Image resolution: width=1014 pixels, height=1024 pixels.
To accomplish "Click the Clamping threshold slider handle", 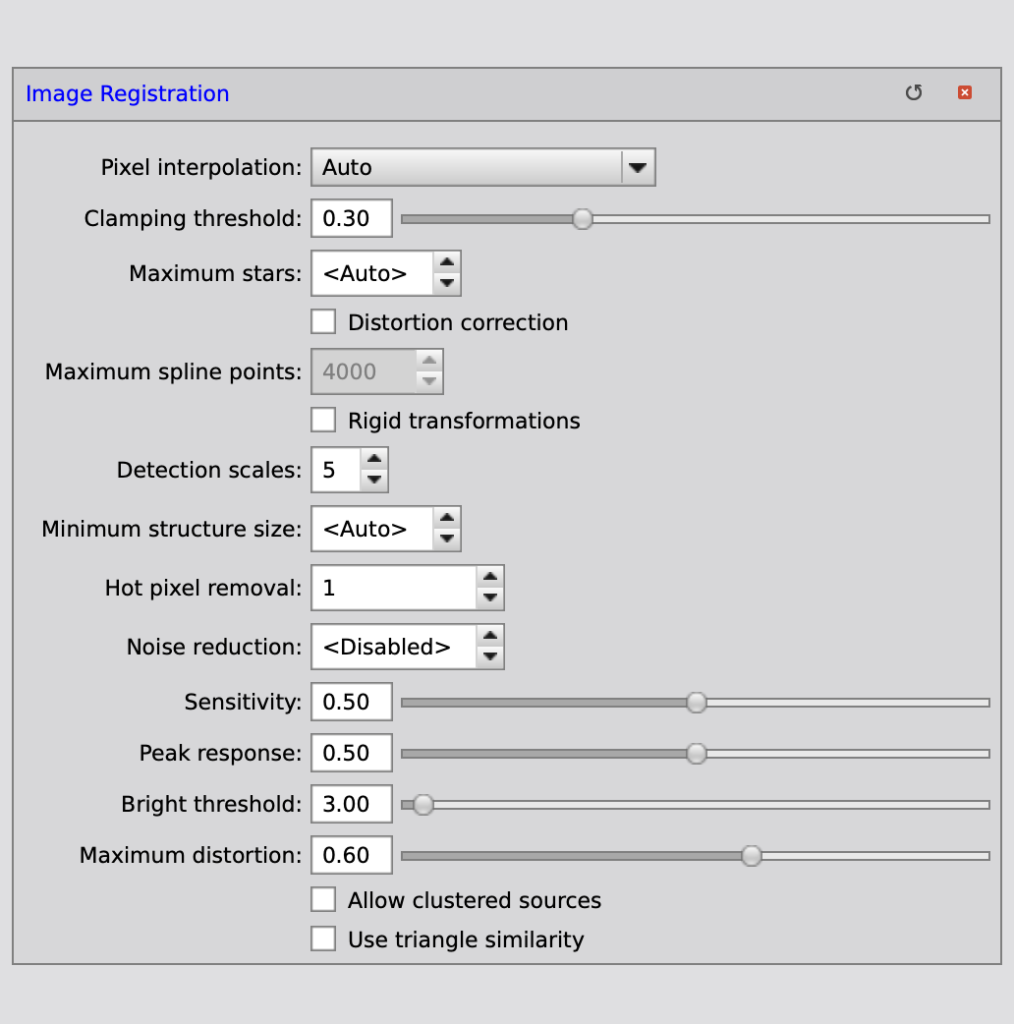I will point(582,219).
